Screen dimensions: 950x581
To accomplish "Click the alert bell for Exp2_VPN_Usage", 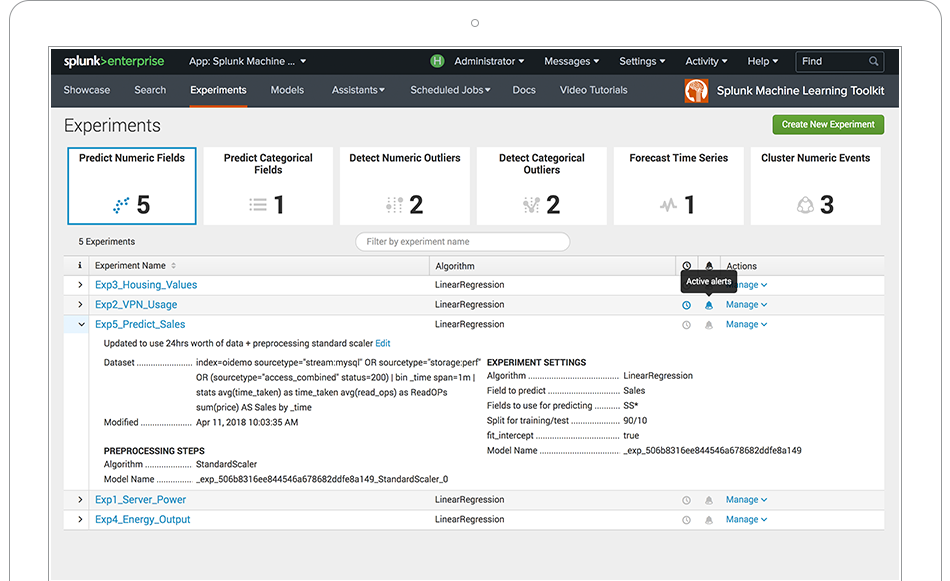I will pos(709,305).
